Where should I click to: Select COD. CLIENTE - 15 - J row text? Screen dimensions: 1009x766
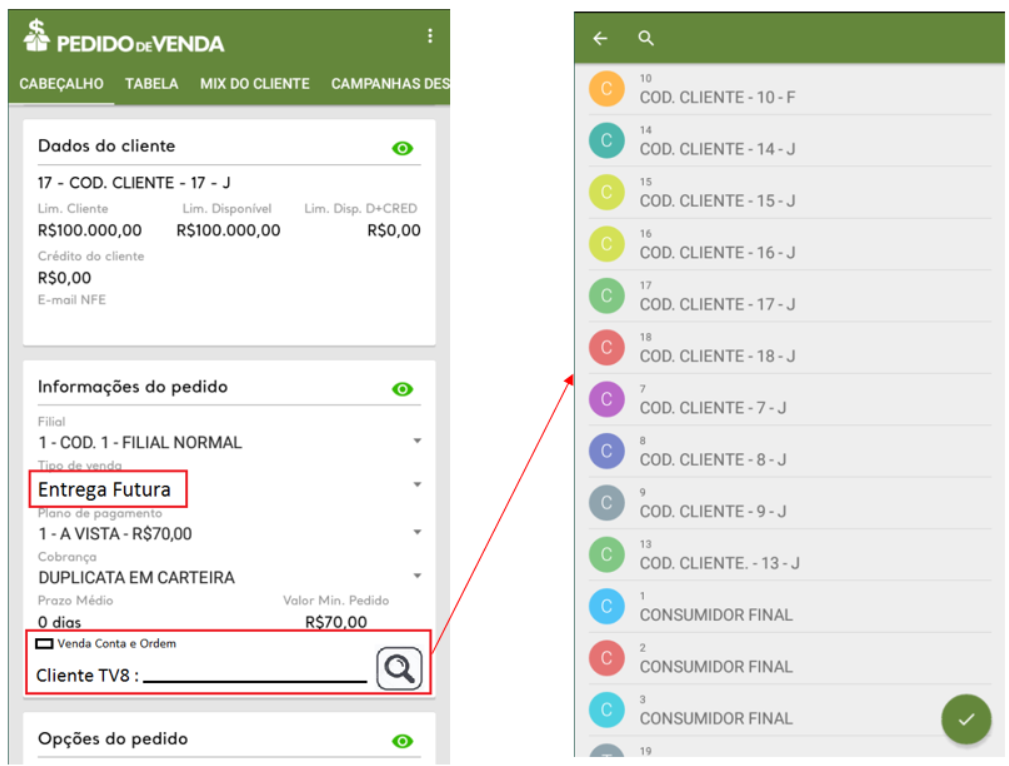pos(717,201)
